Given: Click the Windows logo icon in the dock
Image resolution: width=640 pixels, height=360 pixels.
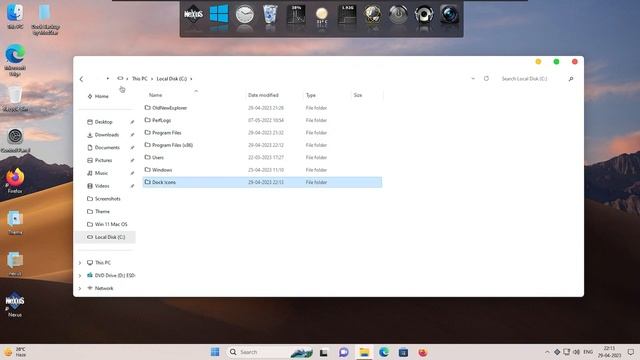Looking at the screenshot, I should 219,14.
